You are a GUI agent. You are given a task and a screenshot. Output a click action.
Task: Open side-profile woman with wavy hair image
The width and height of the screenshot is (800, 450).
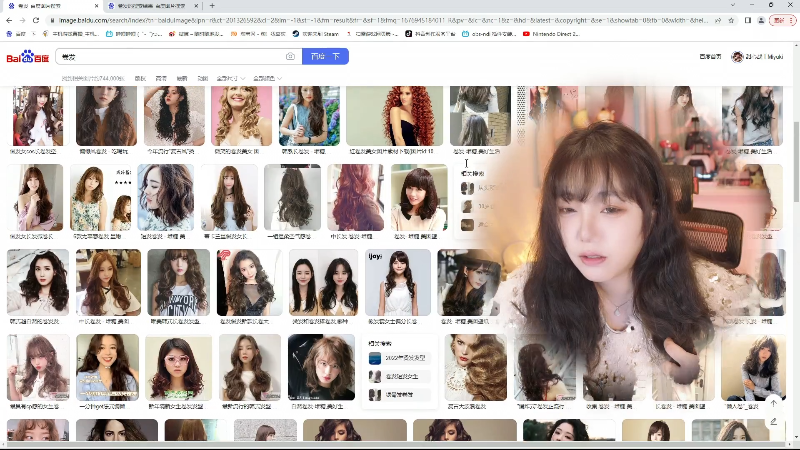coord(166,197)
